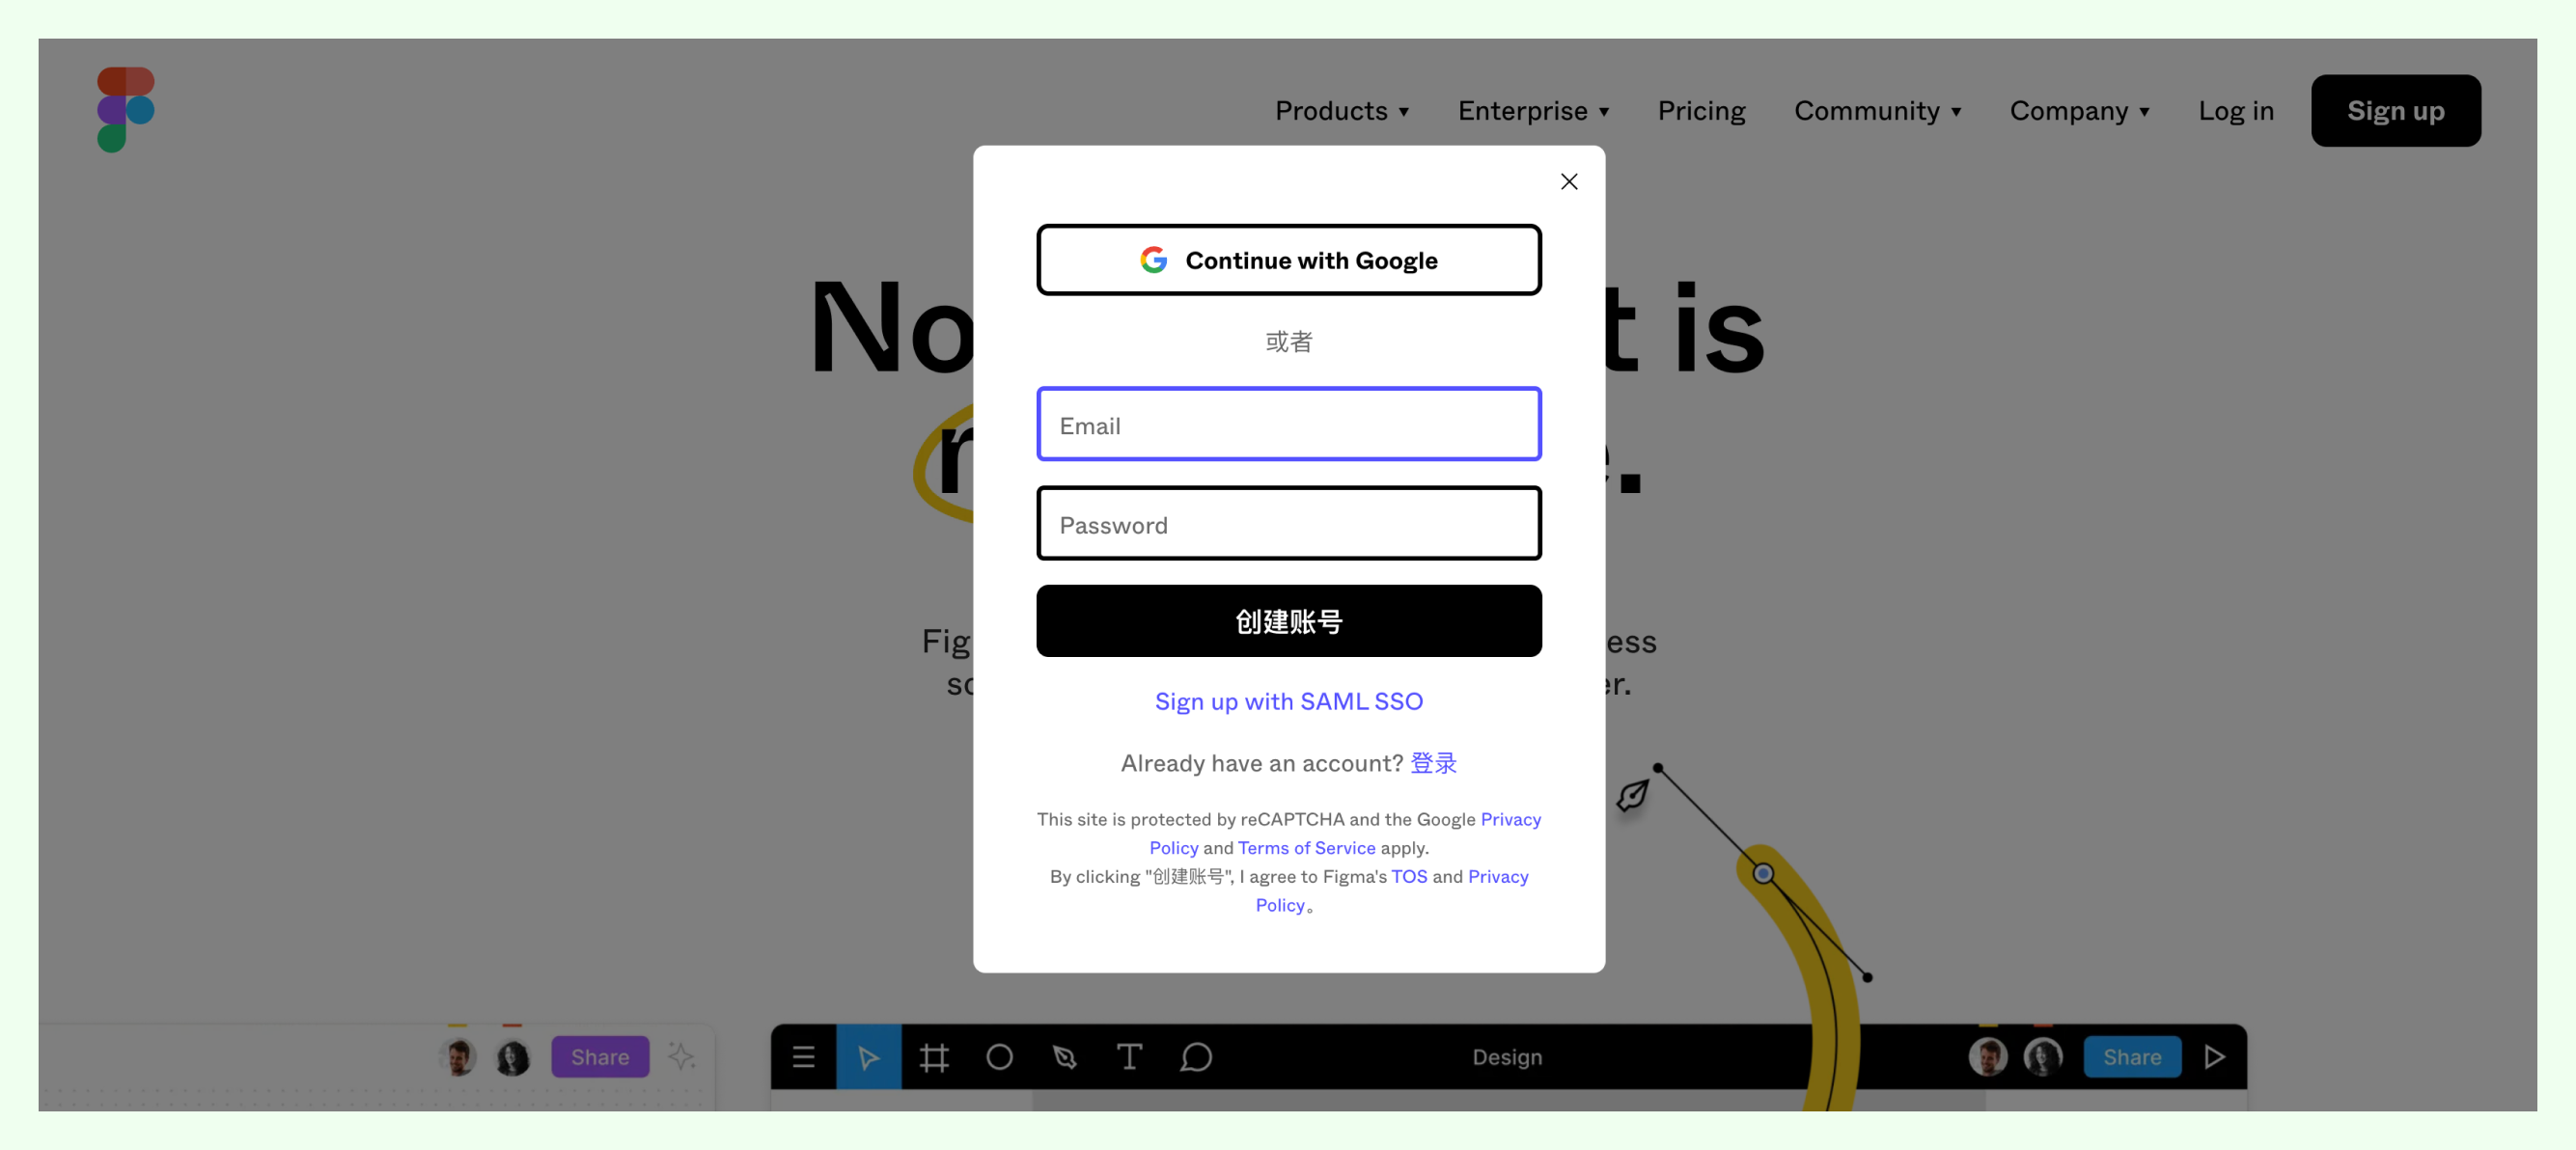The height and width of the screenshot is (1150, 2576).
Task: Open the Pricing page
Action: [x=1701, y=110]
